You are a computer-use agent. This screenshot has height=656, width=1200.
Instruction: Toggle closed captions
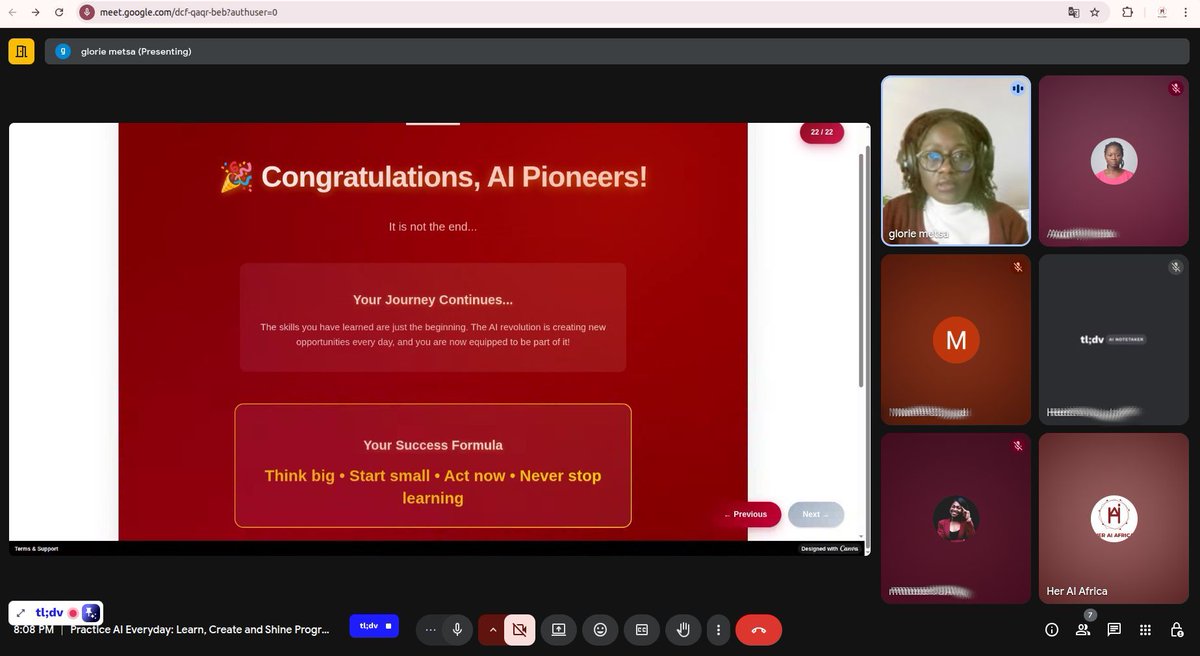click(x=642, y=630)
